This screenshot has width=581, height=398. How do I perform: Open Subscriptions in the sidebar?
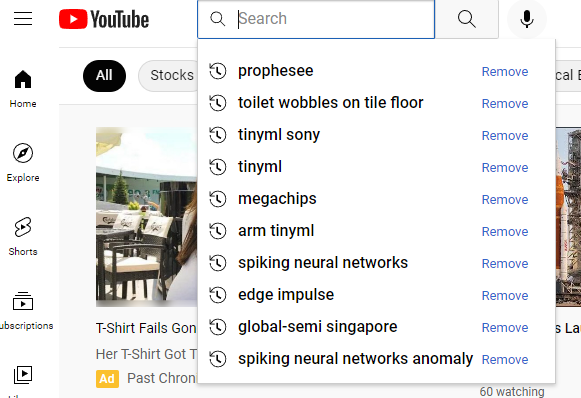pyautogui.click(x=23, y=311)
